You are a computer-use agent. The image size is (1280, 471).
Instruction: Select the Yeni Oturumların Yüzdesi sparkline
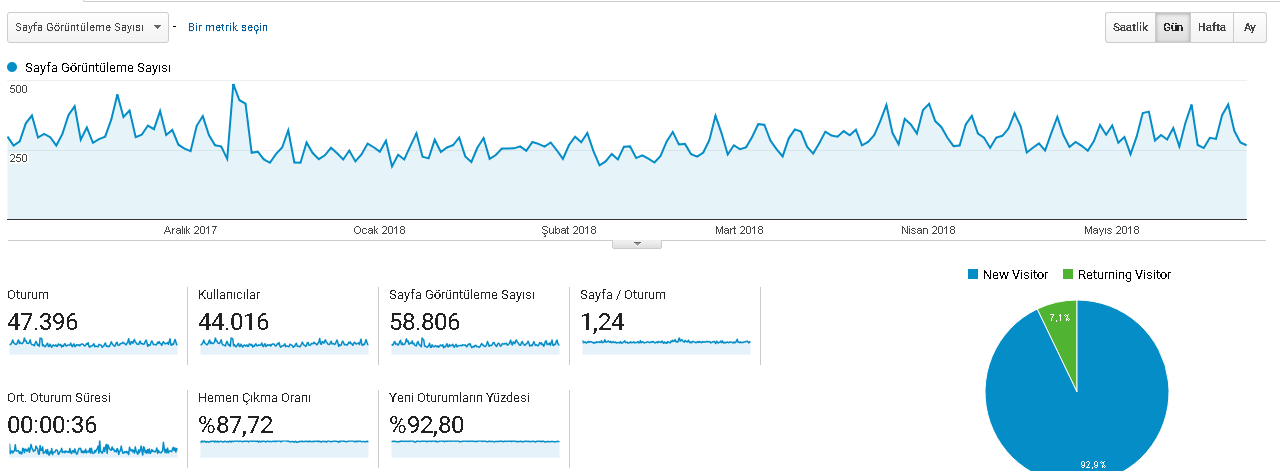[475, 447]
